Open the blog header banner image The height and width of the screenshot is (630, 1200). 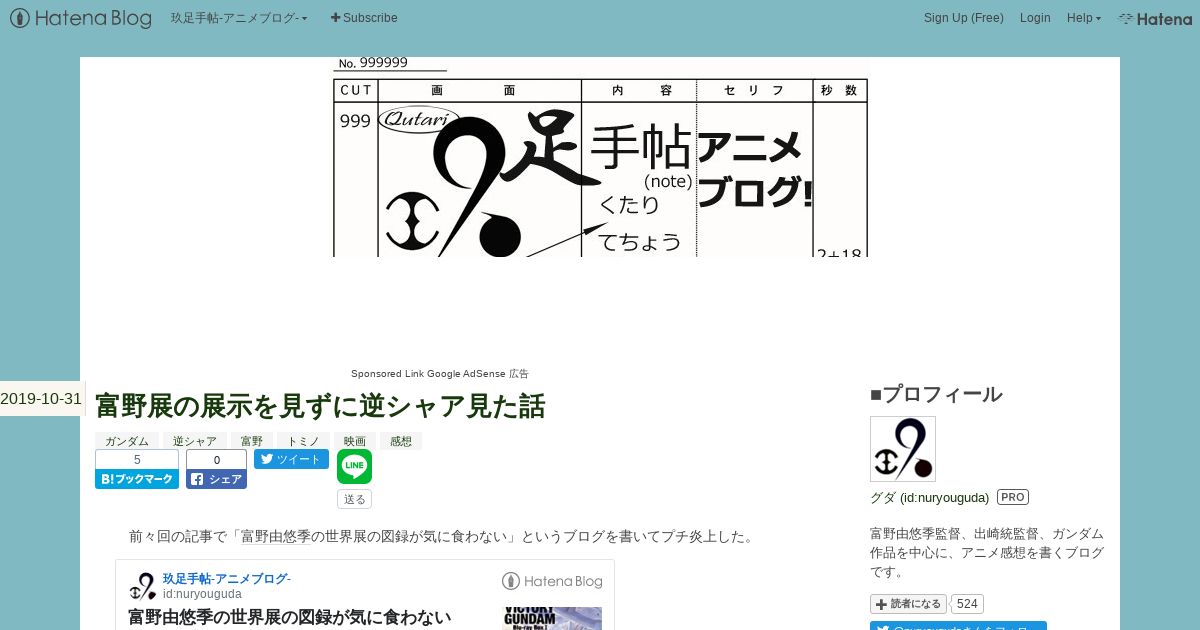pyautogui.click(x=600, y=157)
